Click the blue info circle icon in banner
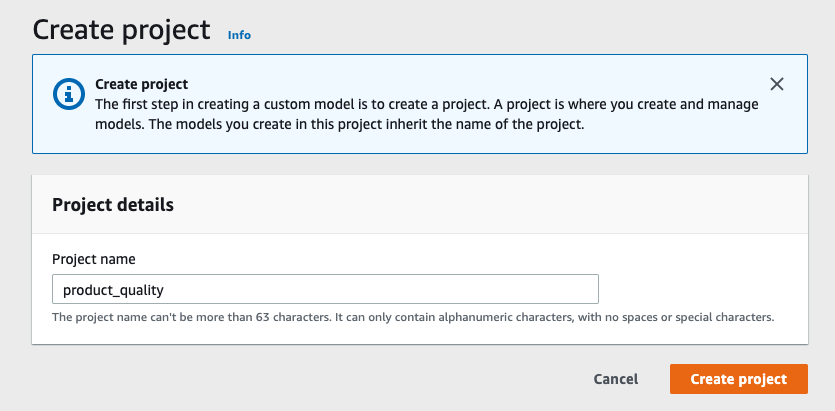 coord(67,95)
